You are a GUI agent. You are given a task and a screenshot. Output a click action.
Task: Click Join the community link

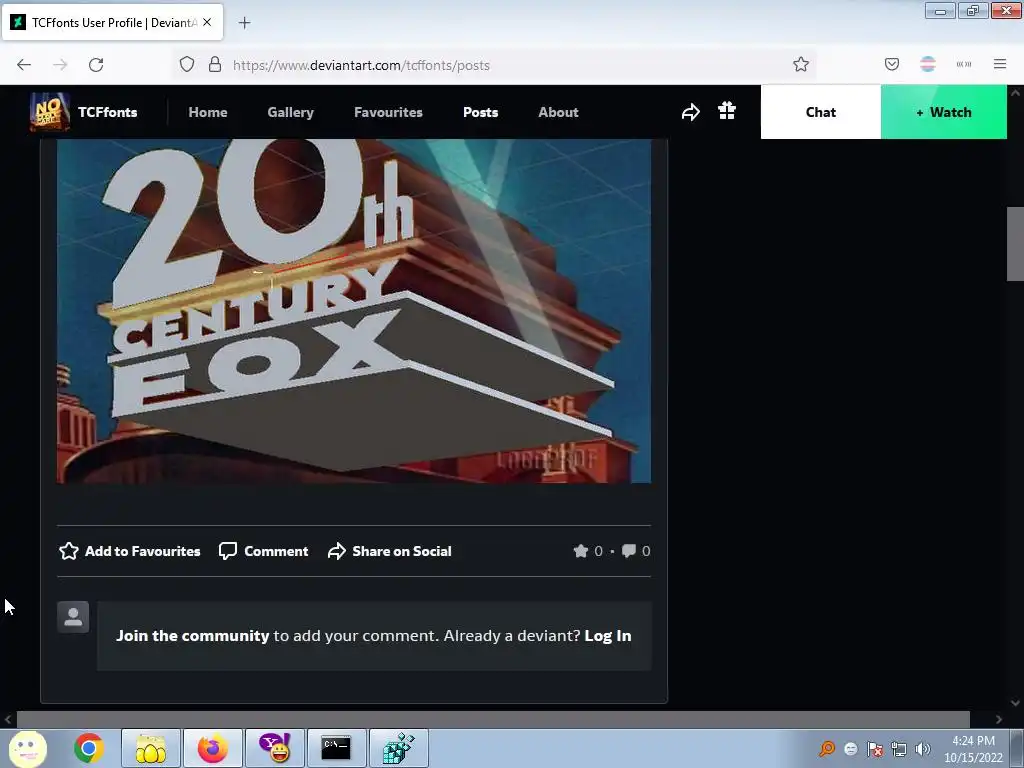(x=193, y=635)
